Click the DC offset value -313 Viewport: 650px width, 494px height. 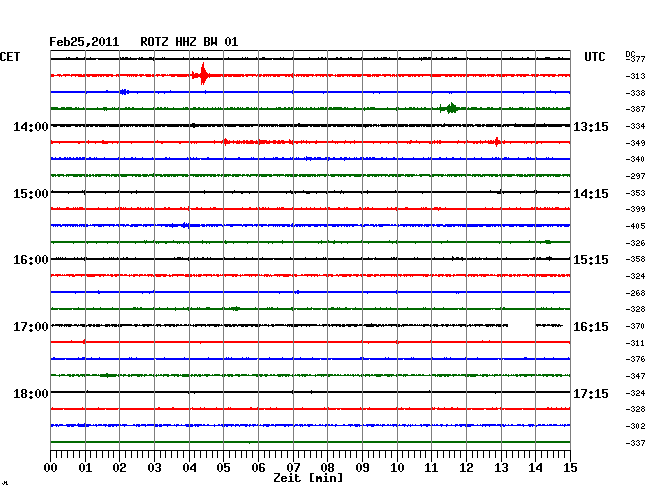tap(635, 76)
